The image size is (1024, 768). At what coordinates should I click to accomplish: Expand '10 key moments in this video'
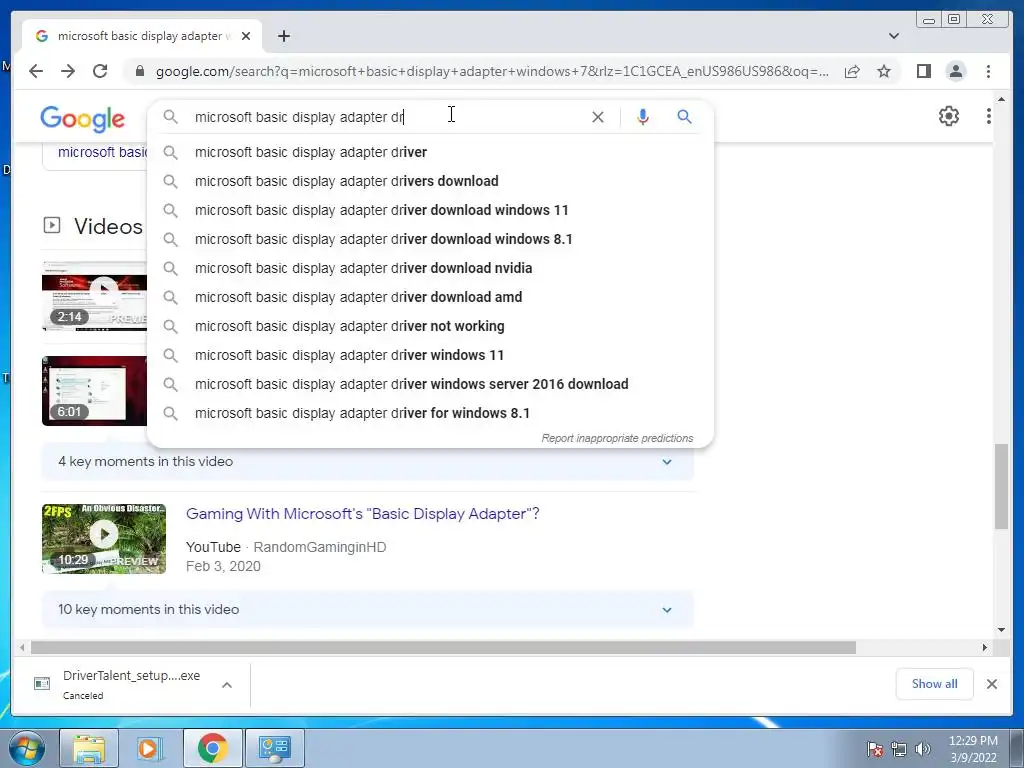pos(368,609)
